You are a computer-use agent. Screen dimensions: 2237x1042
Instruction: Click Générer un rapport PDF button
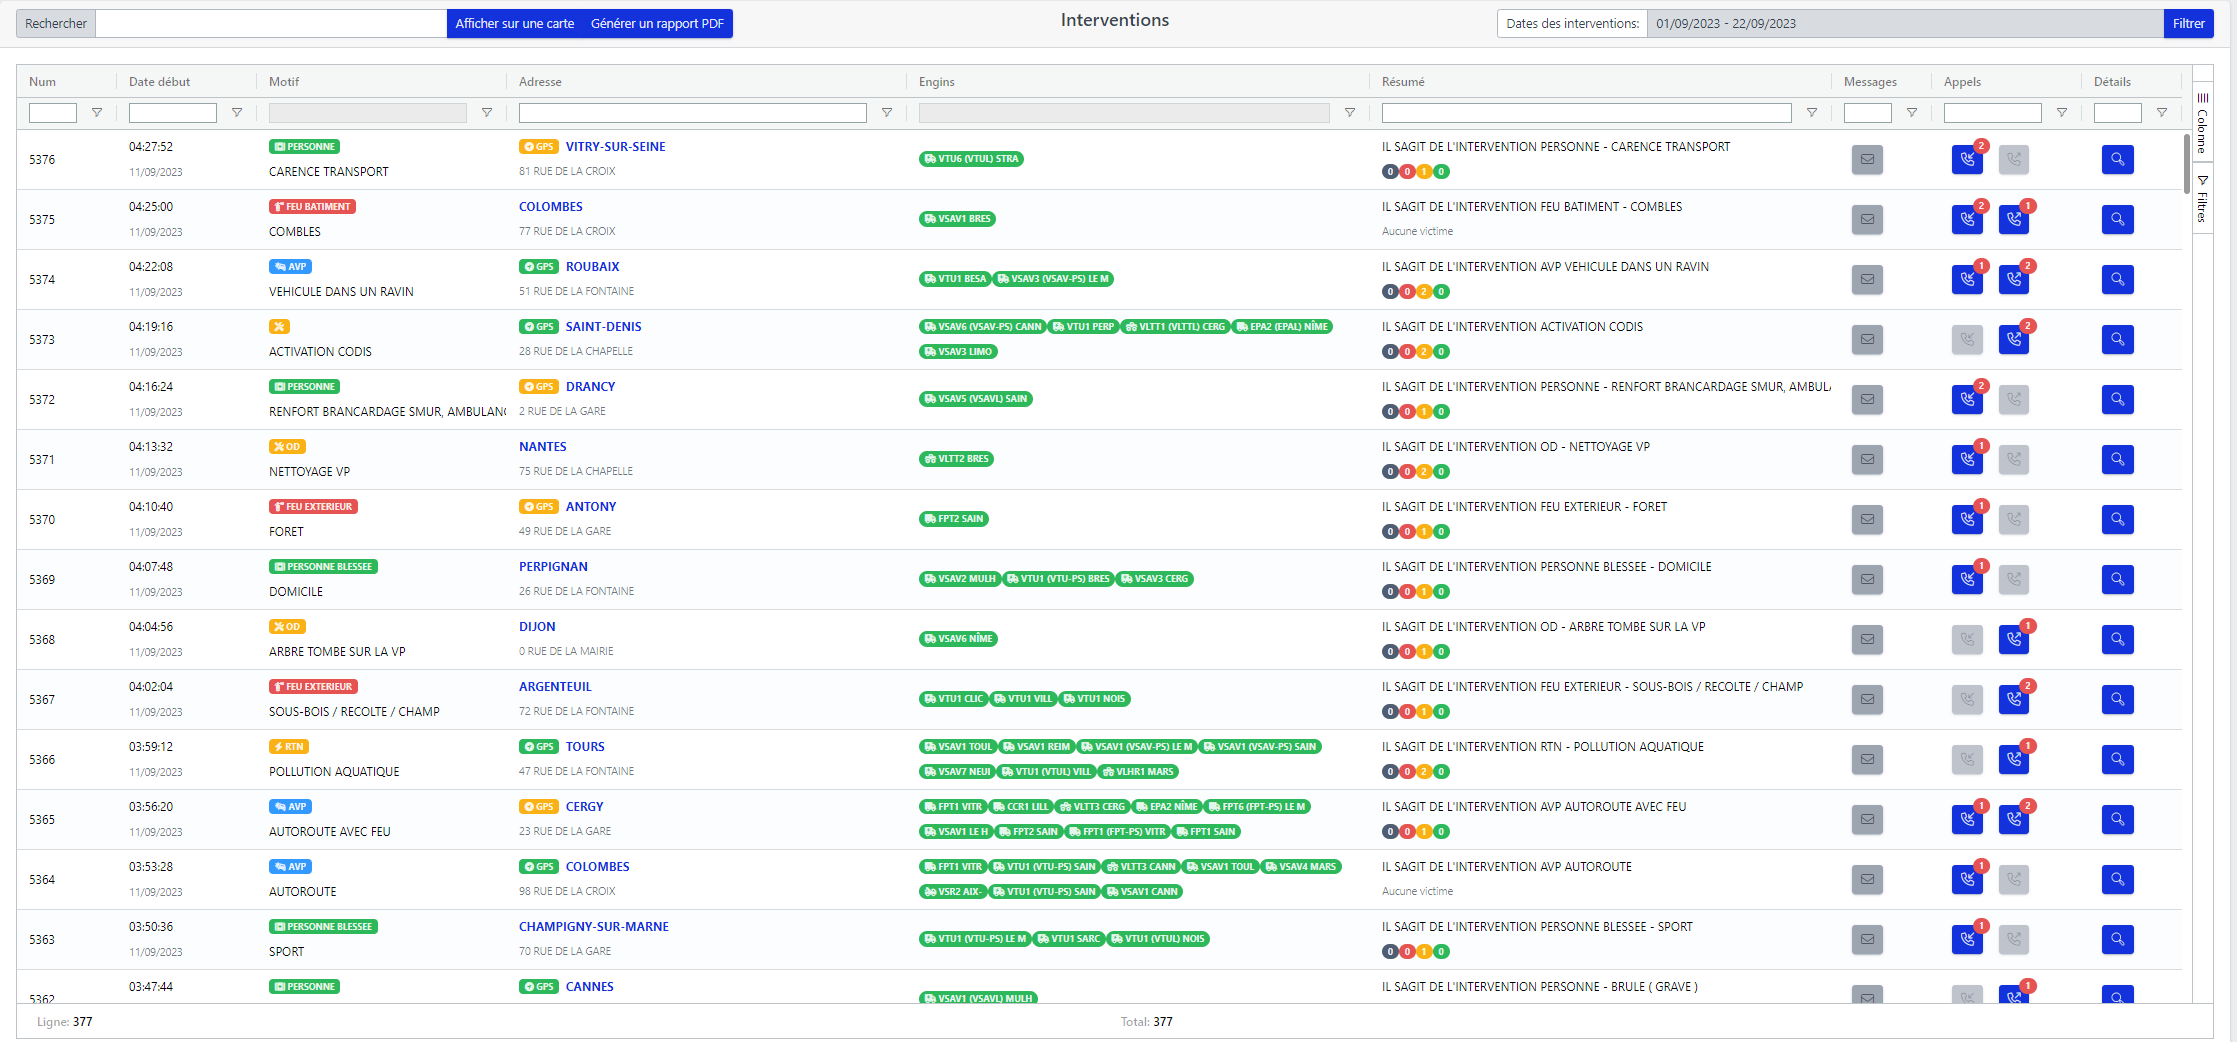point(657,23)
